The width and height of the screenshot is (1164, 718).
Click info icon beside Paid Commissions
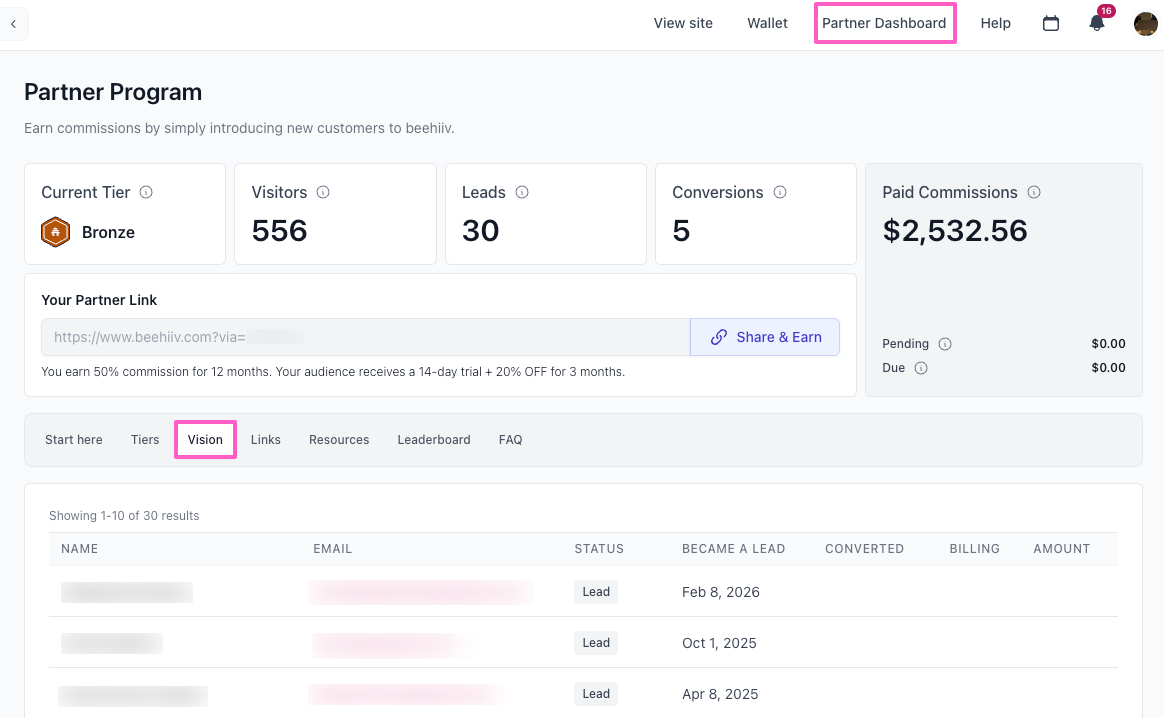click(x=1034, y=192)
